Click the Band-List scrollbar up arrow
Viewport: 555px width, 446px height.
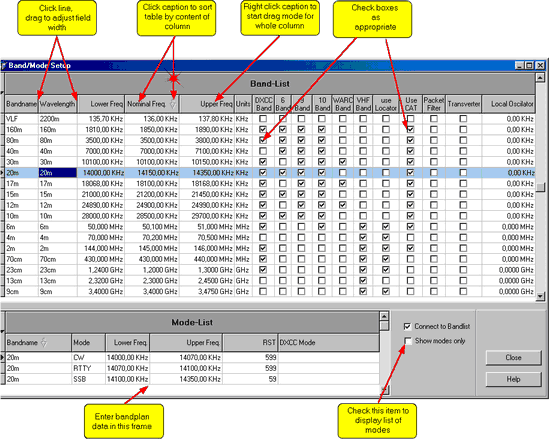tap(540, 78)
